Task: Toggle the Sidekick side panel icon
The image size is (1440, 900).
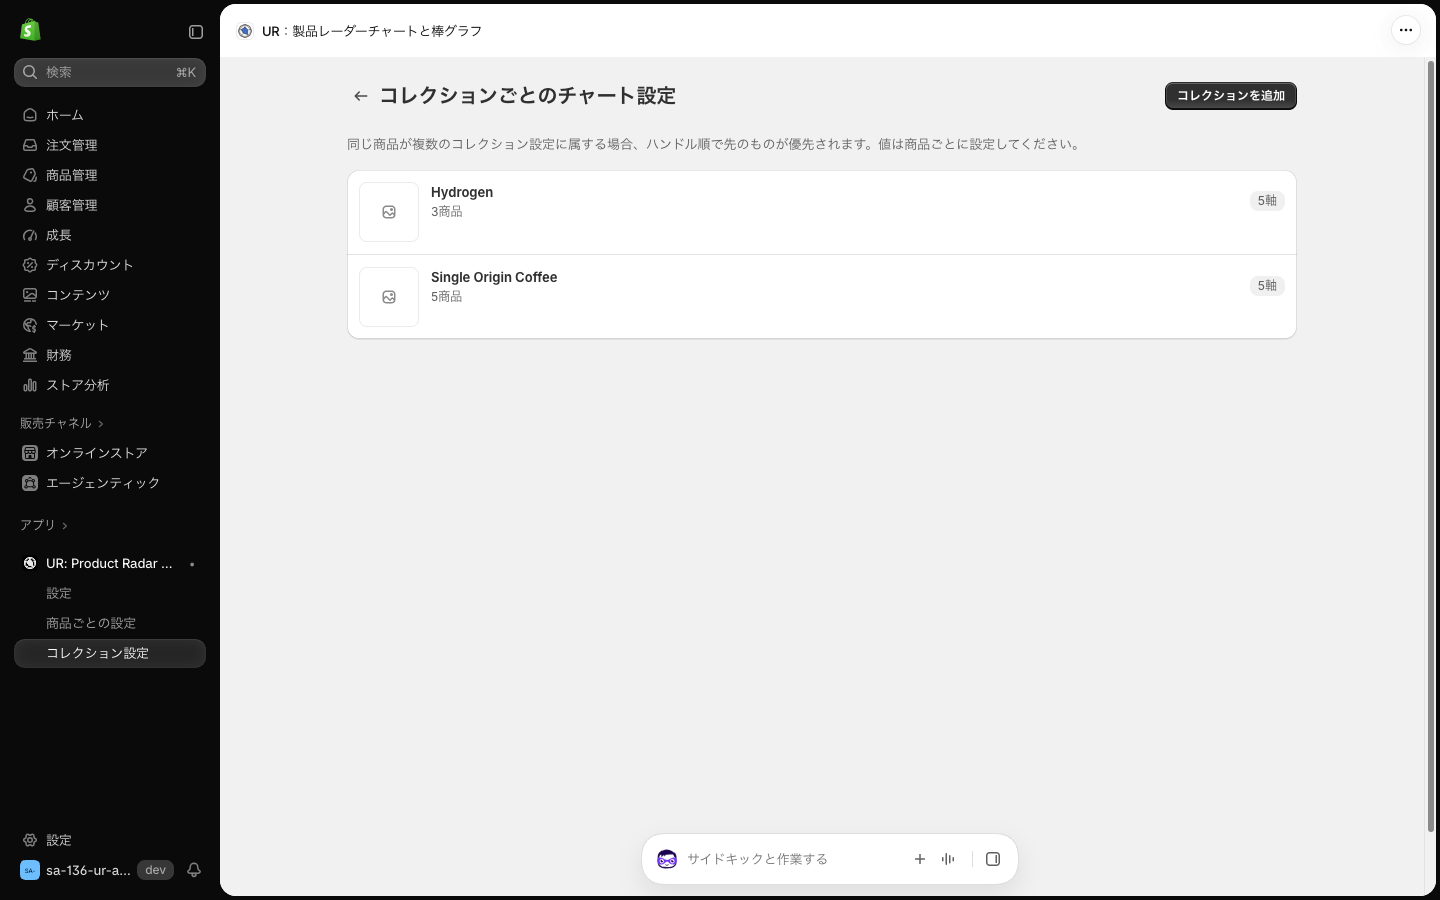Action: coord(993,859)
